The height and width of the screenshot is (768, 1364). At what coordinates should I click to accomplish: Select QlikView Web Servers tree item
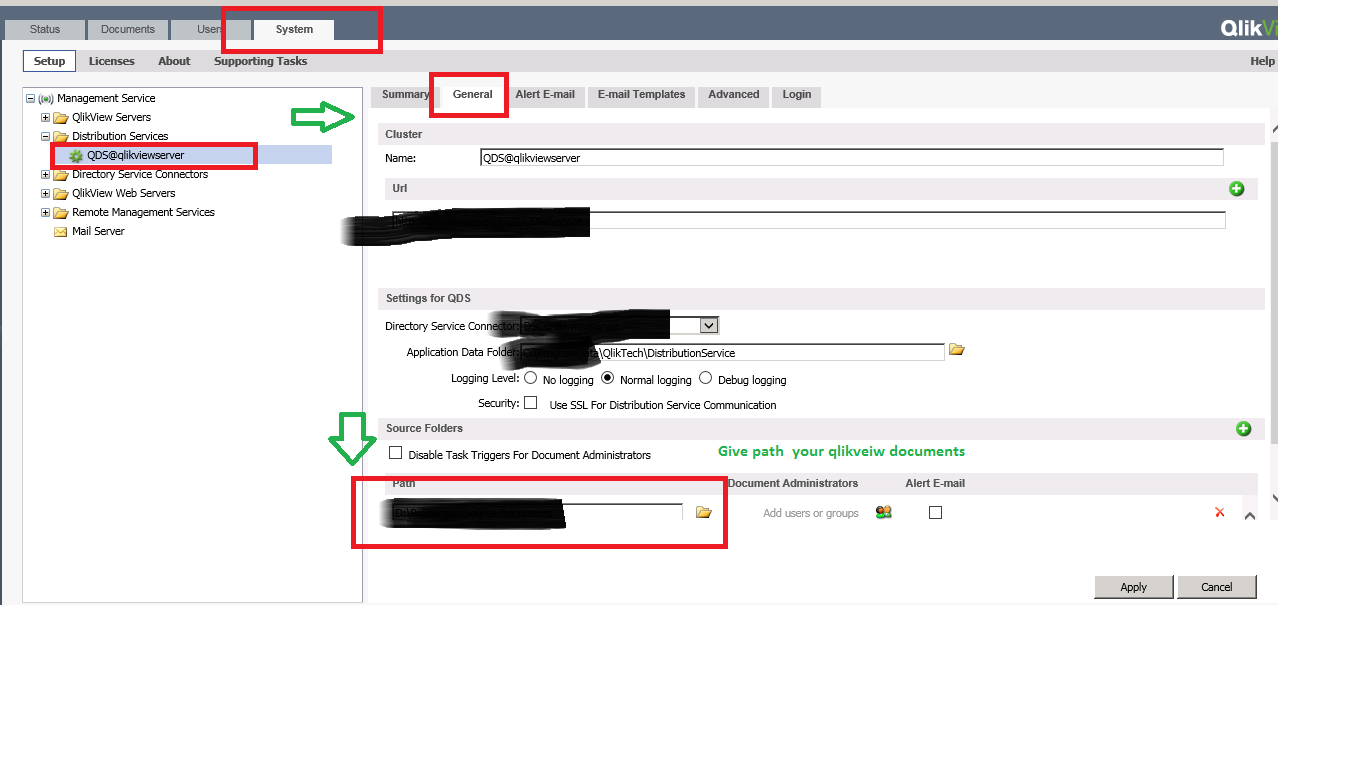(x=123, y=193)
